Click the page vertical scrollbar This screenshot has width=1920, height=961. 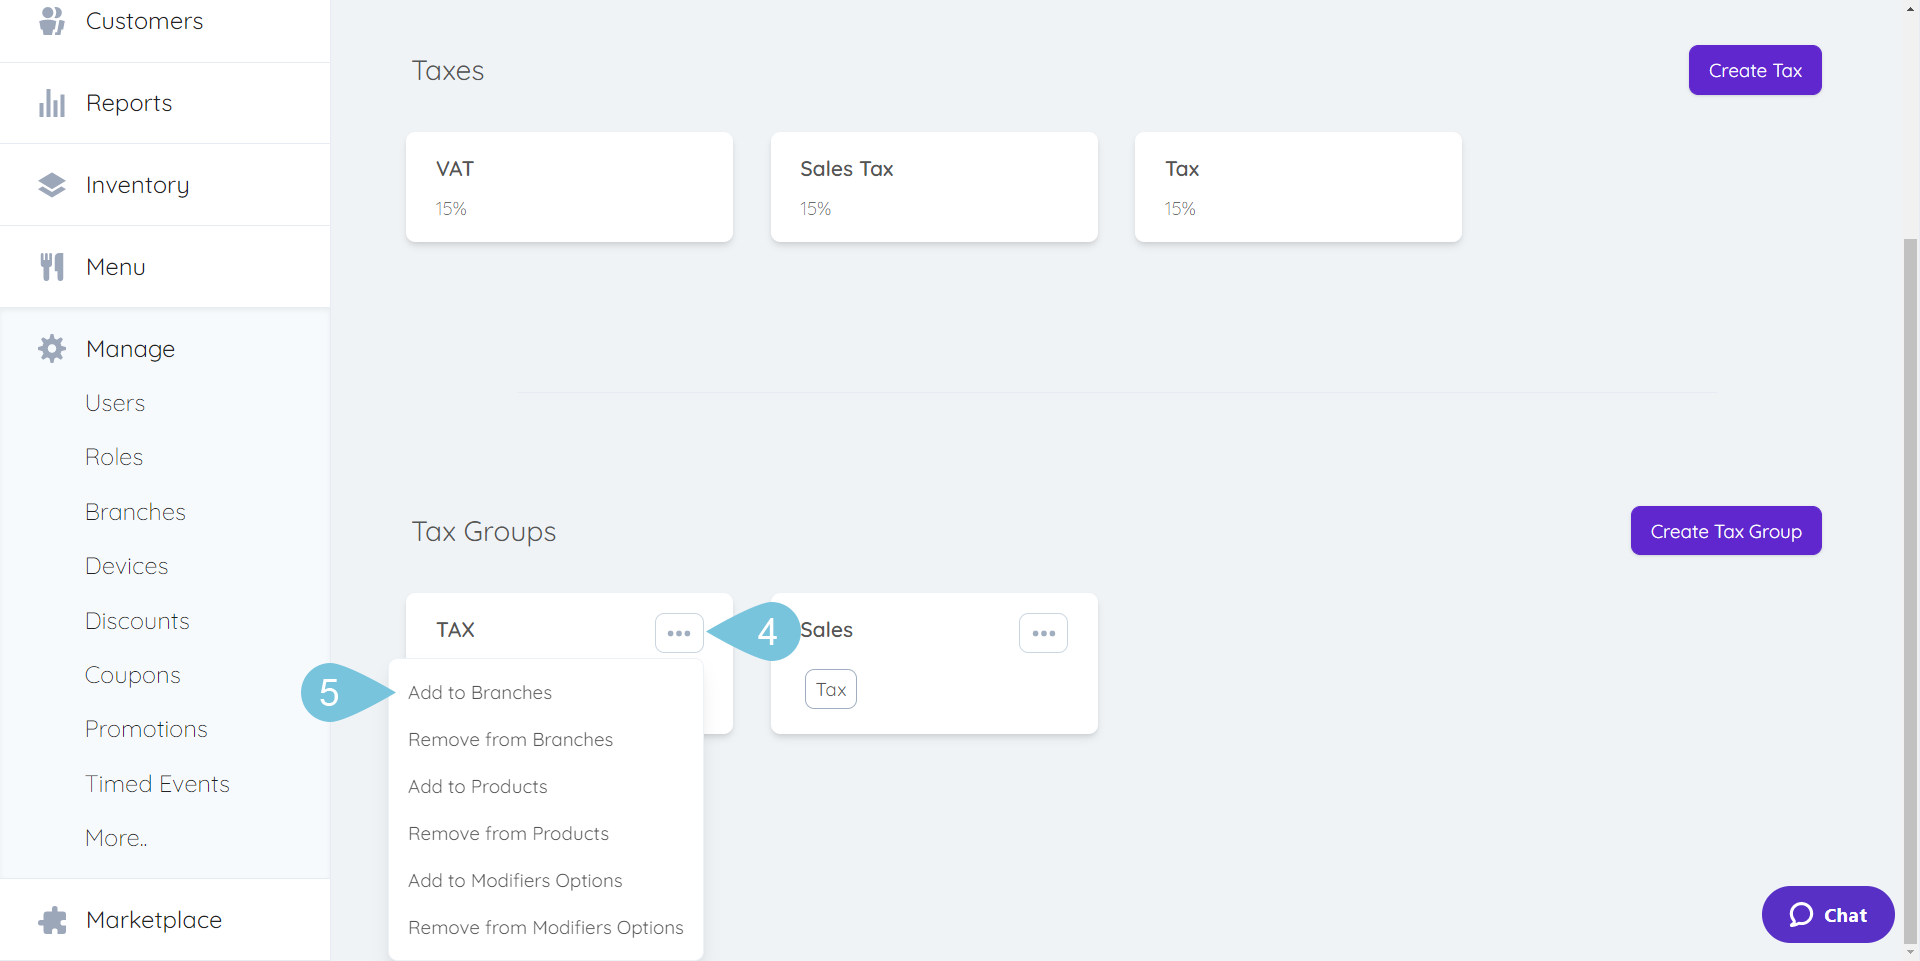pos(1911,590)
